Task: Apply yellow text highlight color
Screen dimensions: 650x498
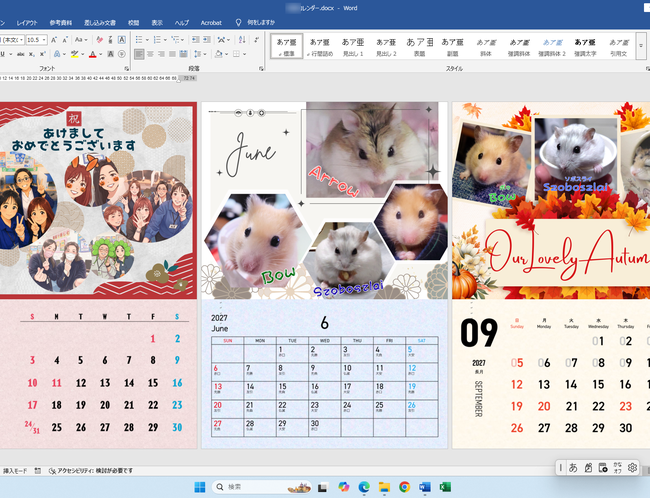Action: click(75, 54)
